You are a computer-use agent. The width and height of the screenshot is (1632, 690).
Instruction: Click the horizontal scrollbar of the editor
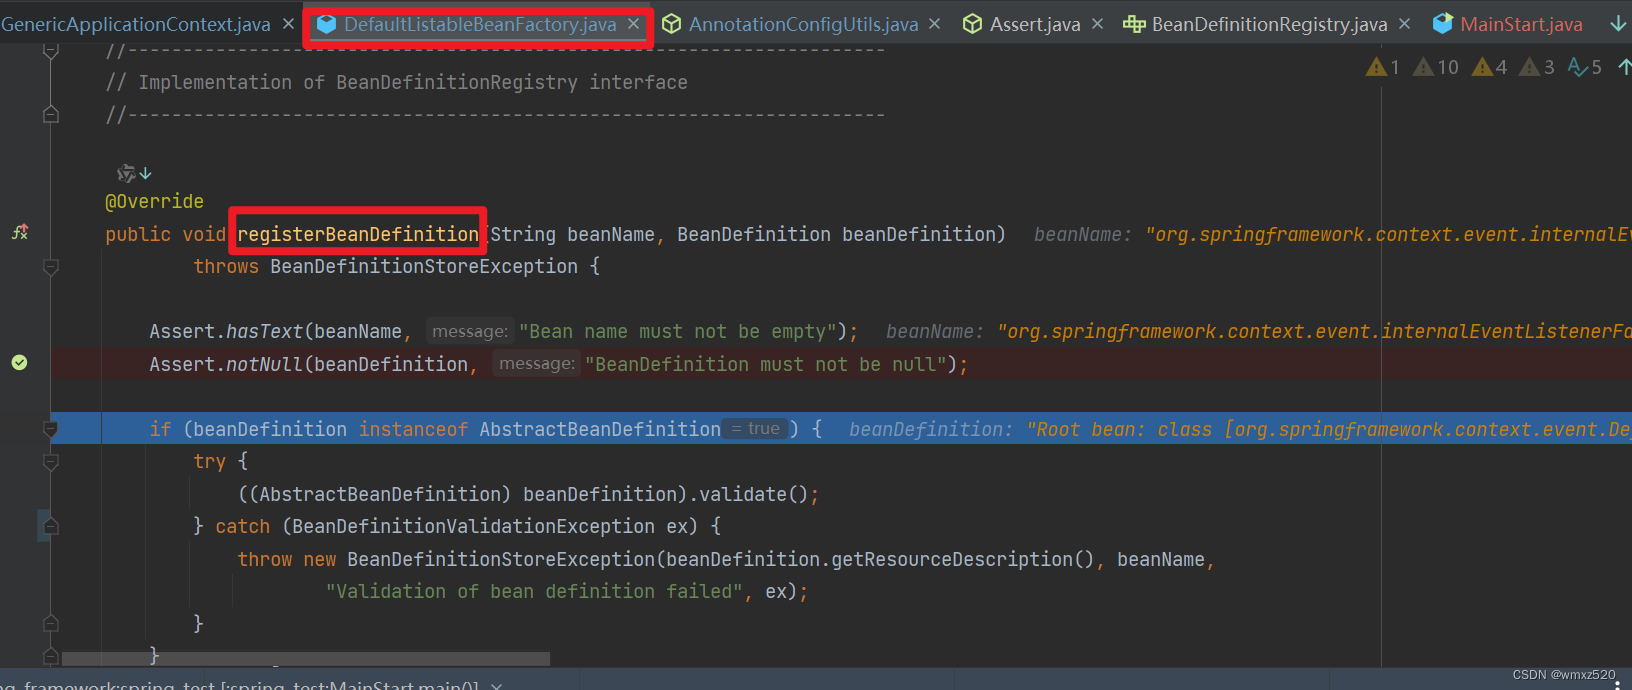click(x=306, y=659)
